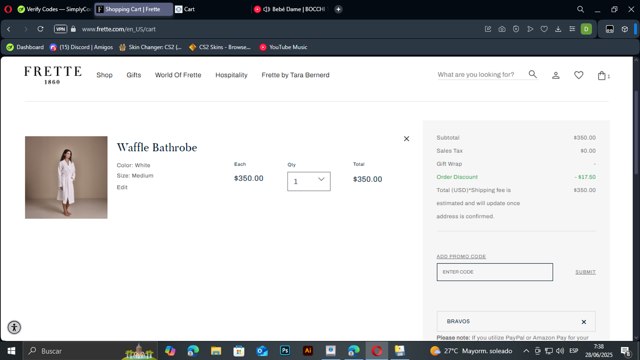The width and height of the screenshot is (640, 360).
Task: Click the Add Promo Code link
Action: pos(461,257)
